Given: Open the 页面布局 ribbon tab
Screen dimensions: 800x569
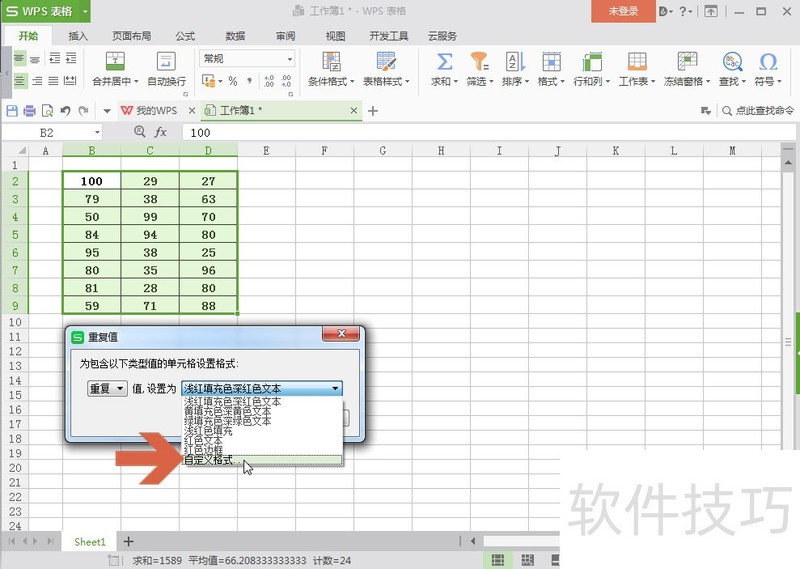Looking at the screenshot, I should (x=132, y=36).
